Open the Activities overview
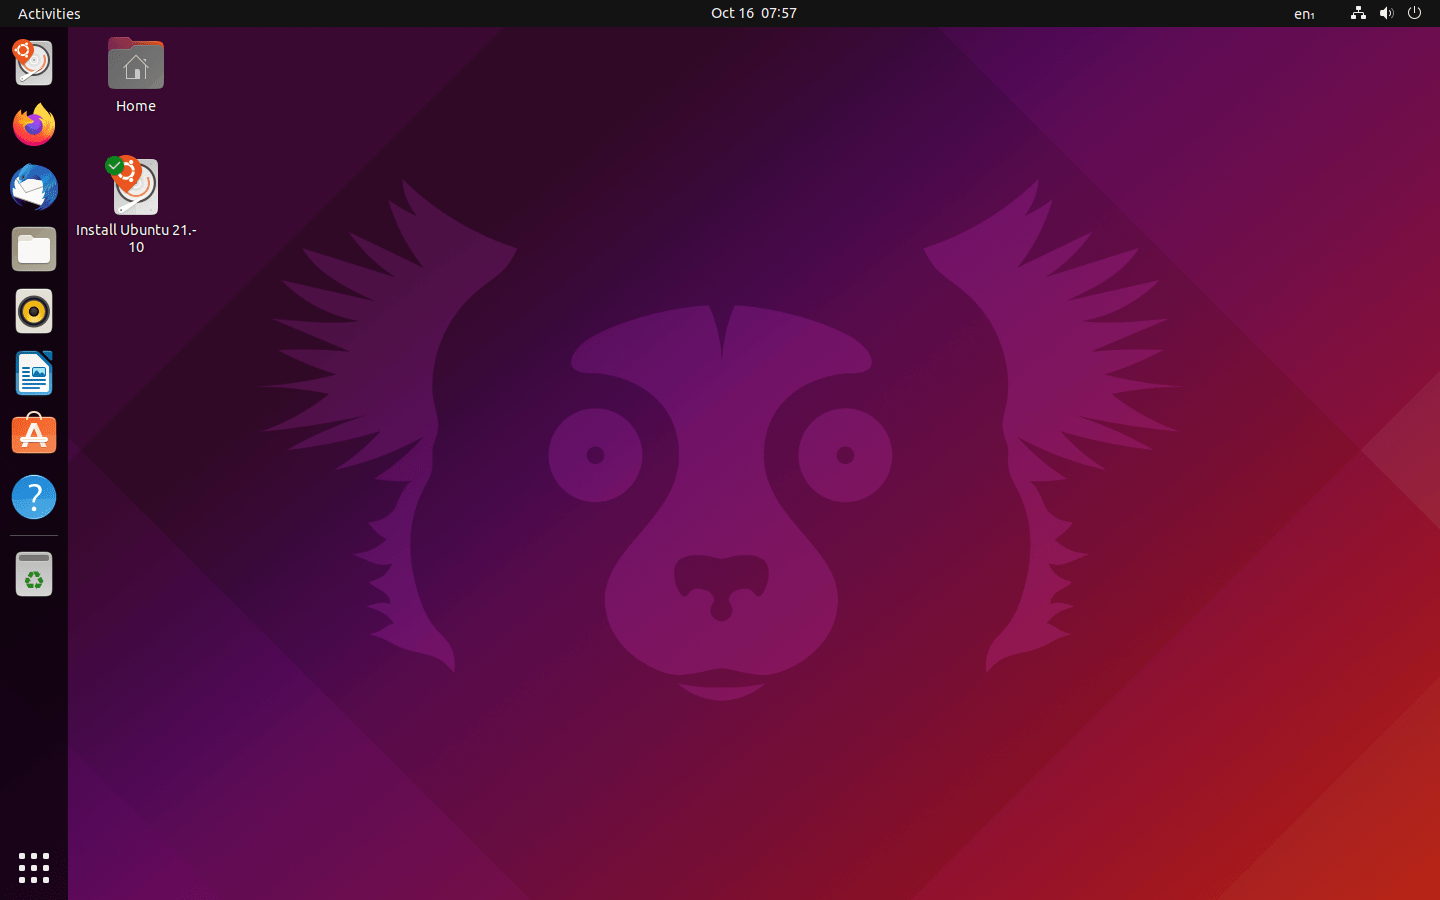The height and width of the screenshot is (900, 1440). click(x=49, y=13)
